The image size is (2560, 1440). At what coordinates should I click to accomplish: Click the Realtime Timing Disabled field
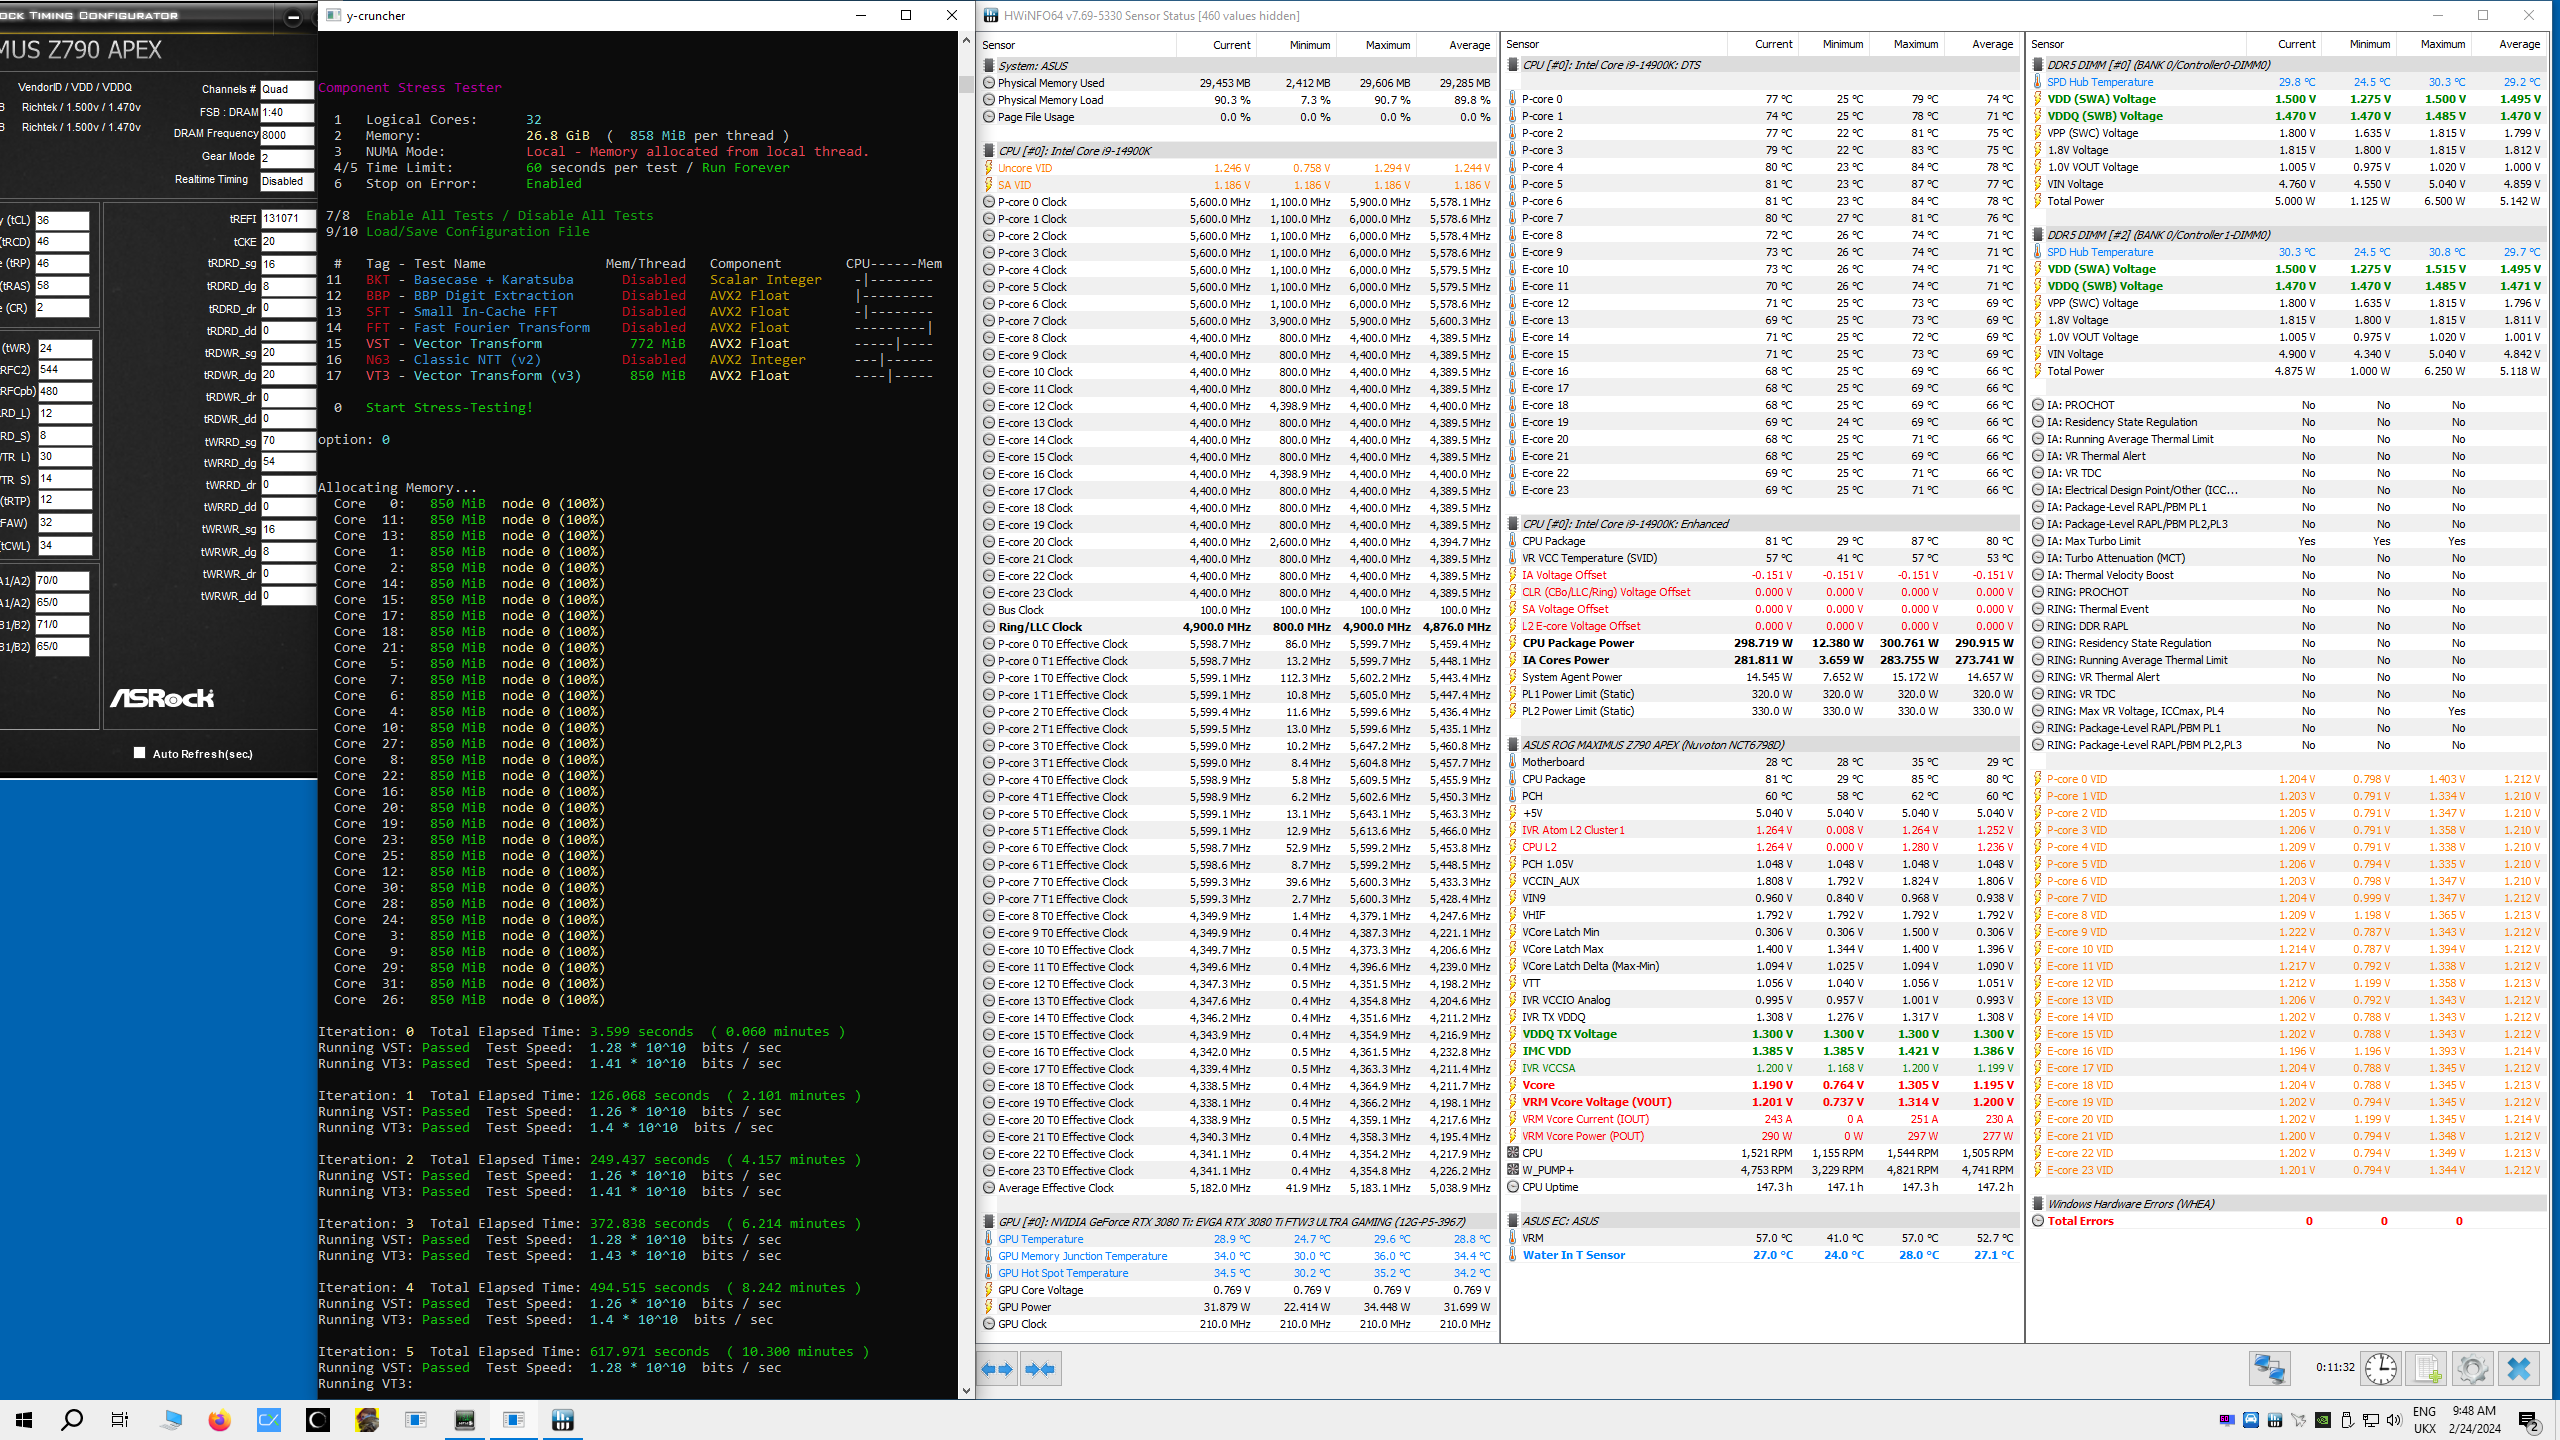pos(288,181)
